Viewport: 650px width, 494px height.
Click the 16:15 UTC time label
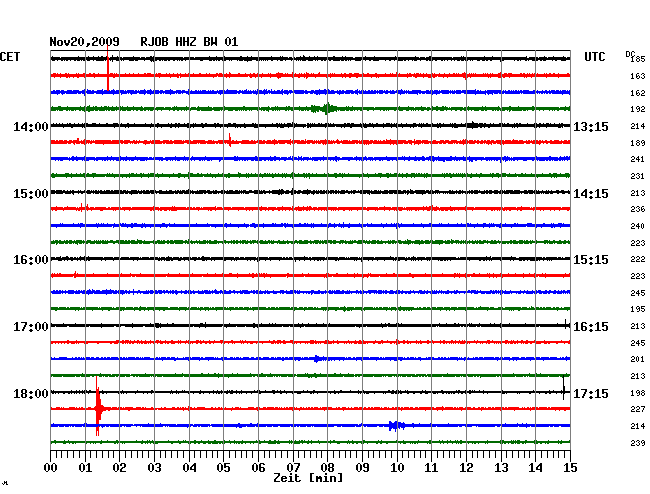point(591,327)
